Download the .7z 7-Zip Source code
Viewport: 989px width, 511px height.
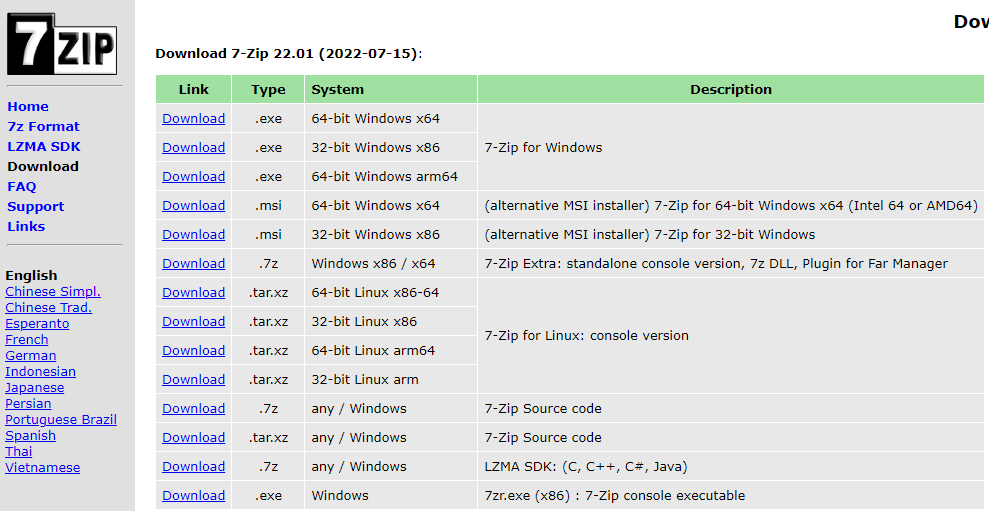pyautogui.click(x=194, y=409)
